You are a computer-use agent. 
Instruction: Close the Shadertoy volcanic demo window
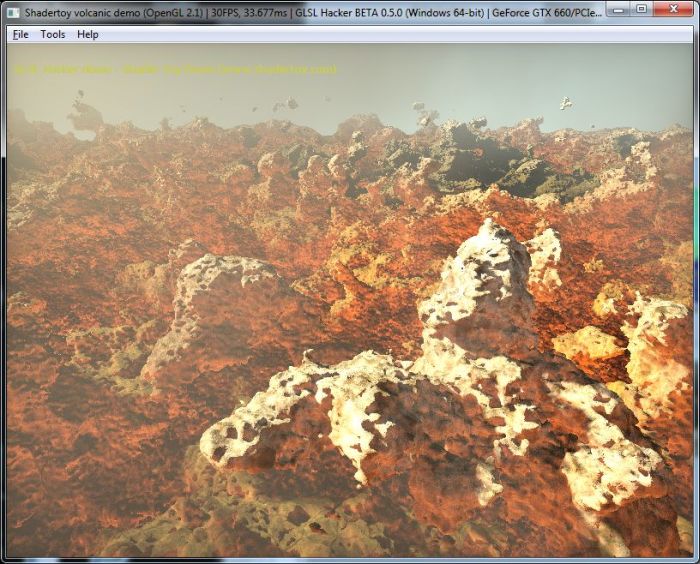click(x=674, y=9)
